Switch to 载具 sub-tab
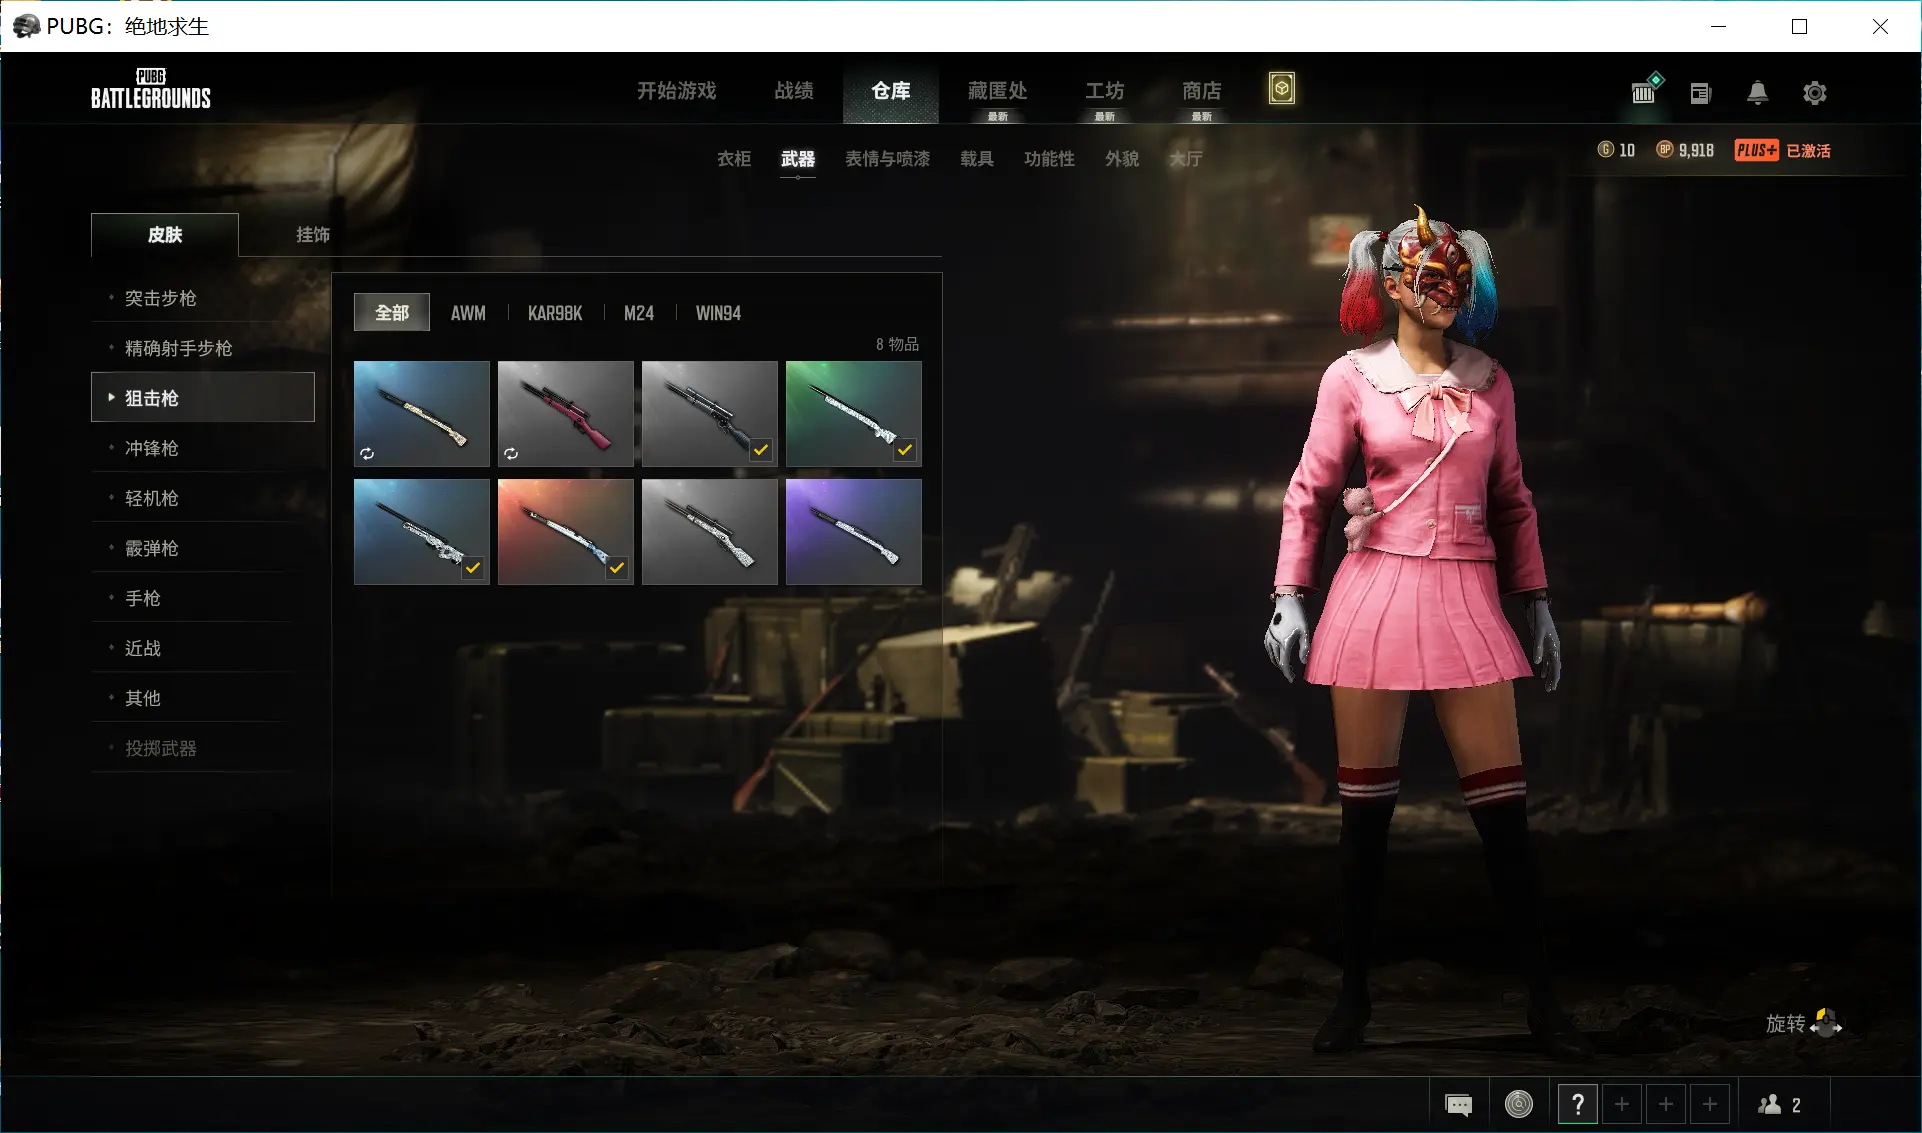Image resolution: width=1922 pixels, height=1133 pixels. coord(977,159)
